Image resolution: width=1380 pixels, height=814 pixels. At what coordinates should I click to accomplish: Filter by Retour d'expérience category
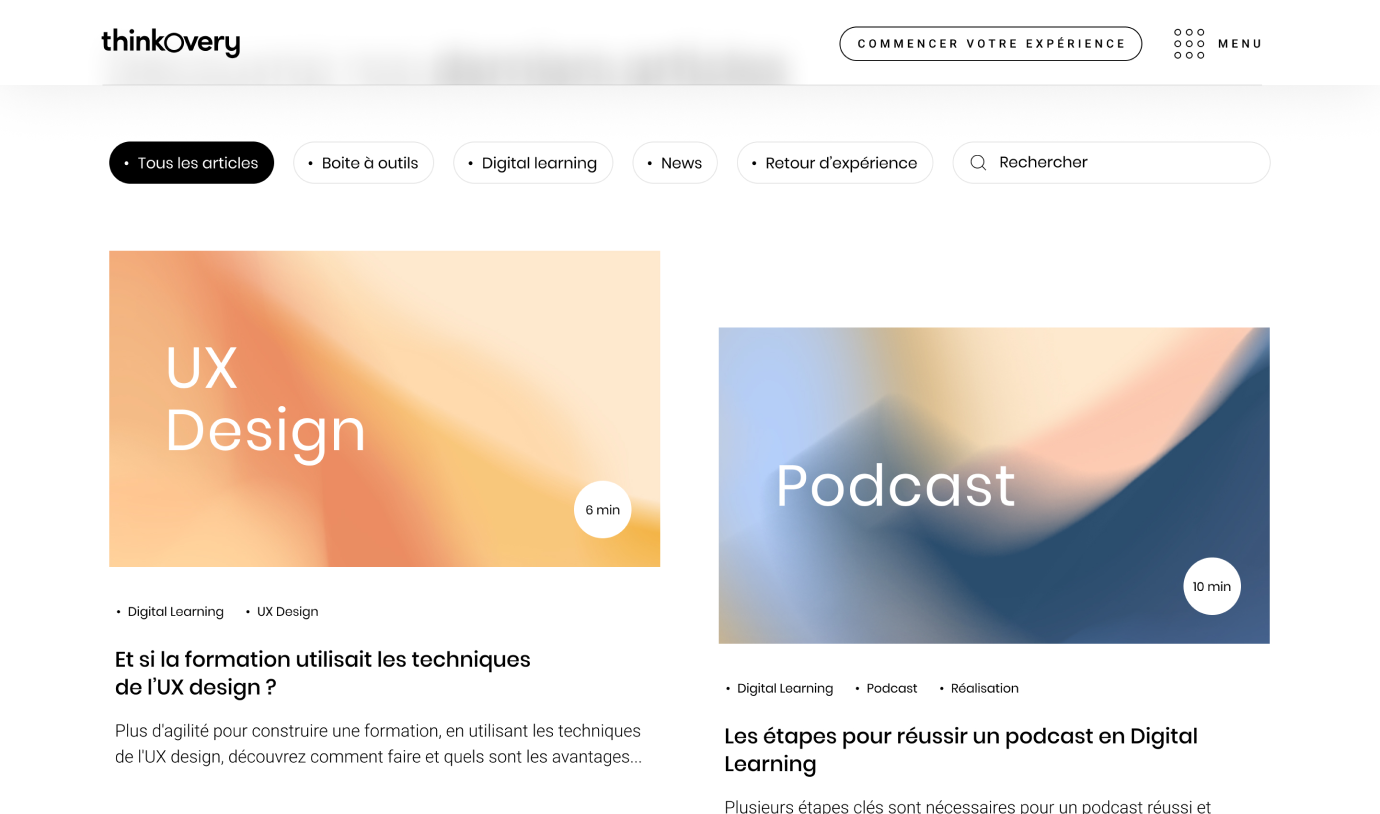coord(835,163)
